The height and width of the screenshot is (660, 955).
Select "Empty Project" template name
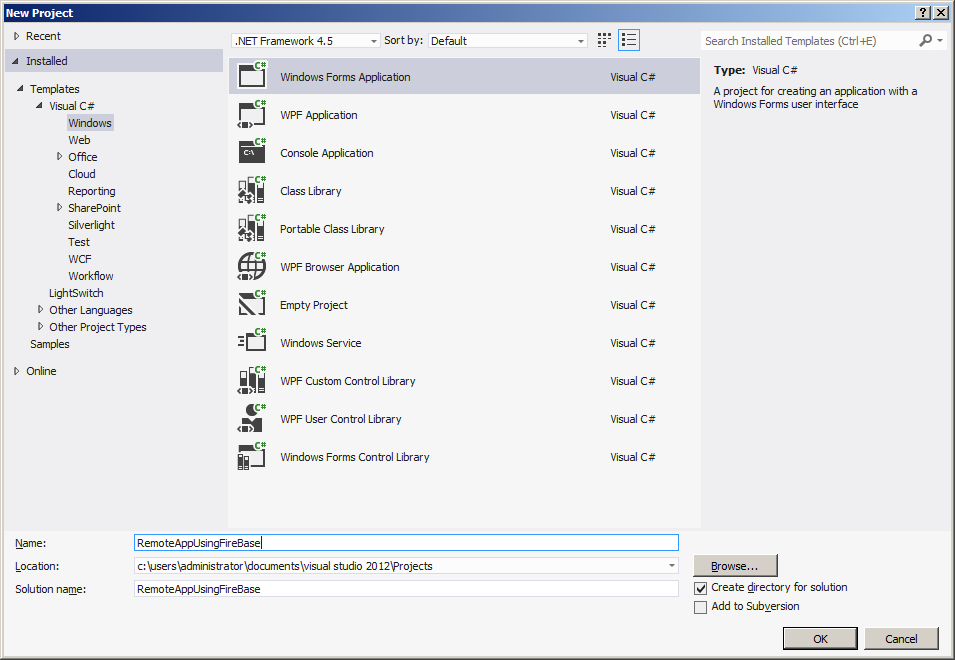[314, 305]
